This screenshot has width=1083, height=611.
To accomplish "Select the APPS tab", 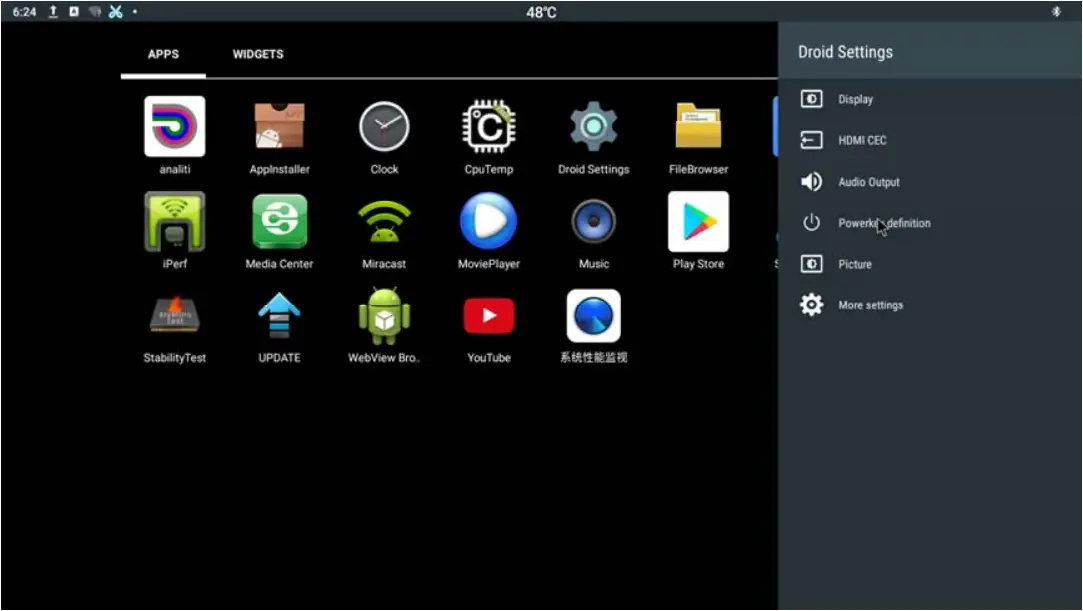I will (163, 54).
